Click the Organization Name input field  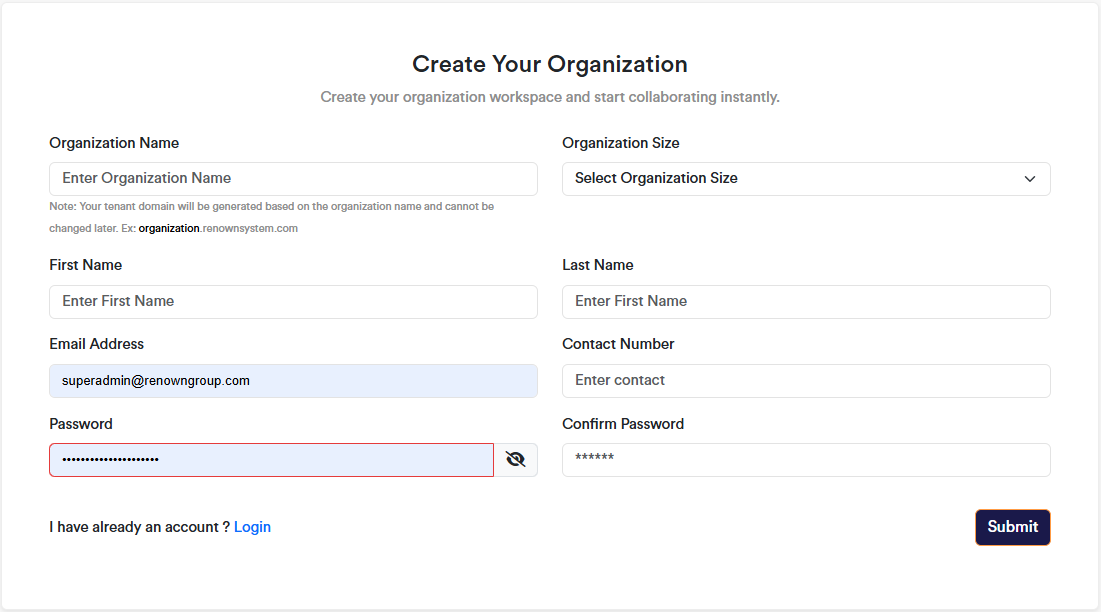[x=293, y=179]
